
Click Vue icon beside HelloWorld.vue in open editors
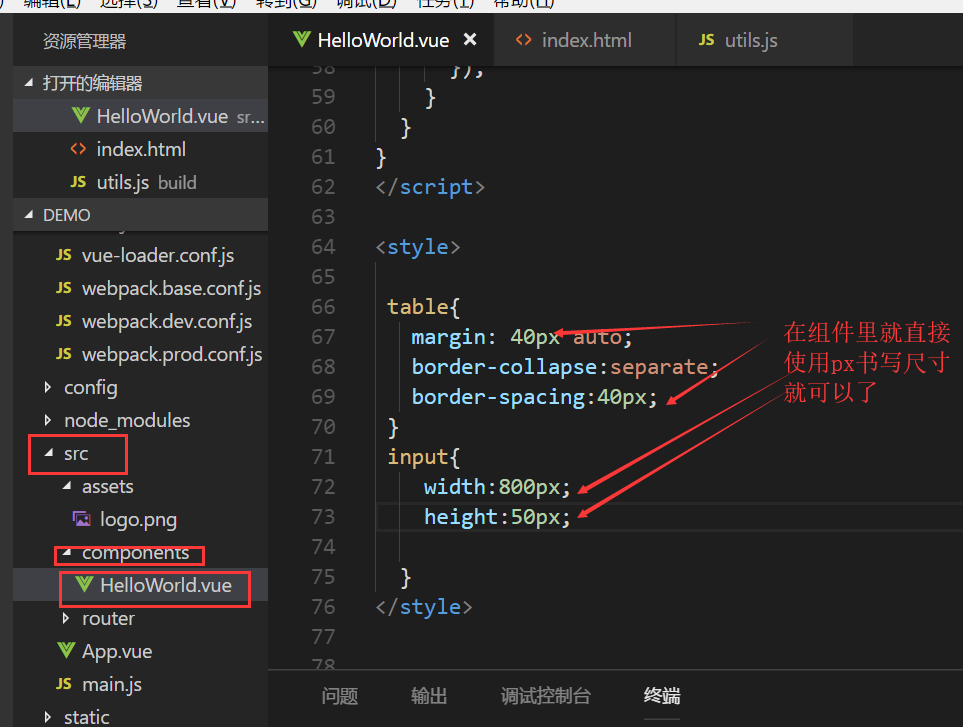(x=80, y=115)
